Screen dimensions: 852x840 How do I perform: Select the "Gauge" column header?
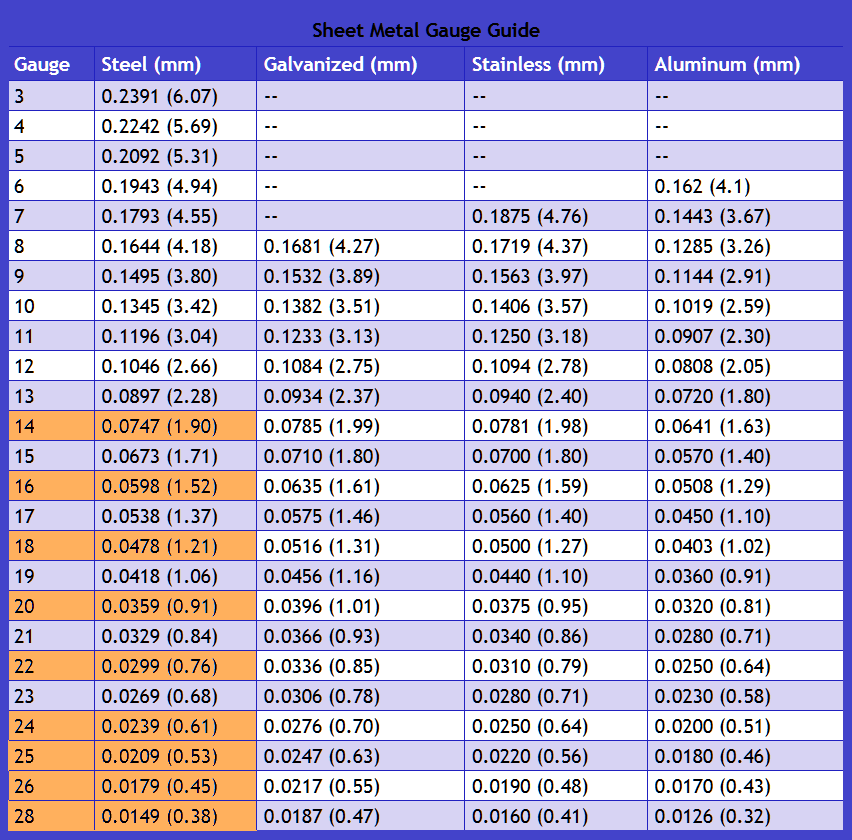click(x=52, y=64)
